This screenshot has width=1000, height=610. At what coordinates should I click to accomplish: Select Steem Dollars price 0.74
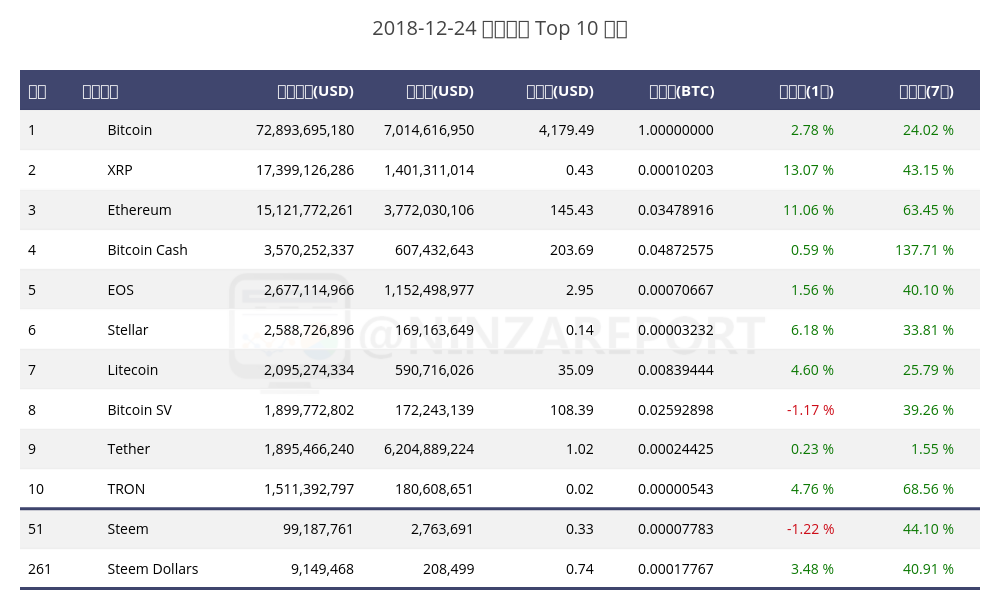click(x=580, y=569)
